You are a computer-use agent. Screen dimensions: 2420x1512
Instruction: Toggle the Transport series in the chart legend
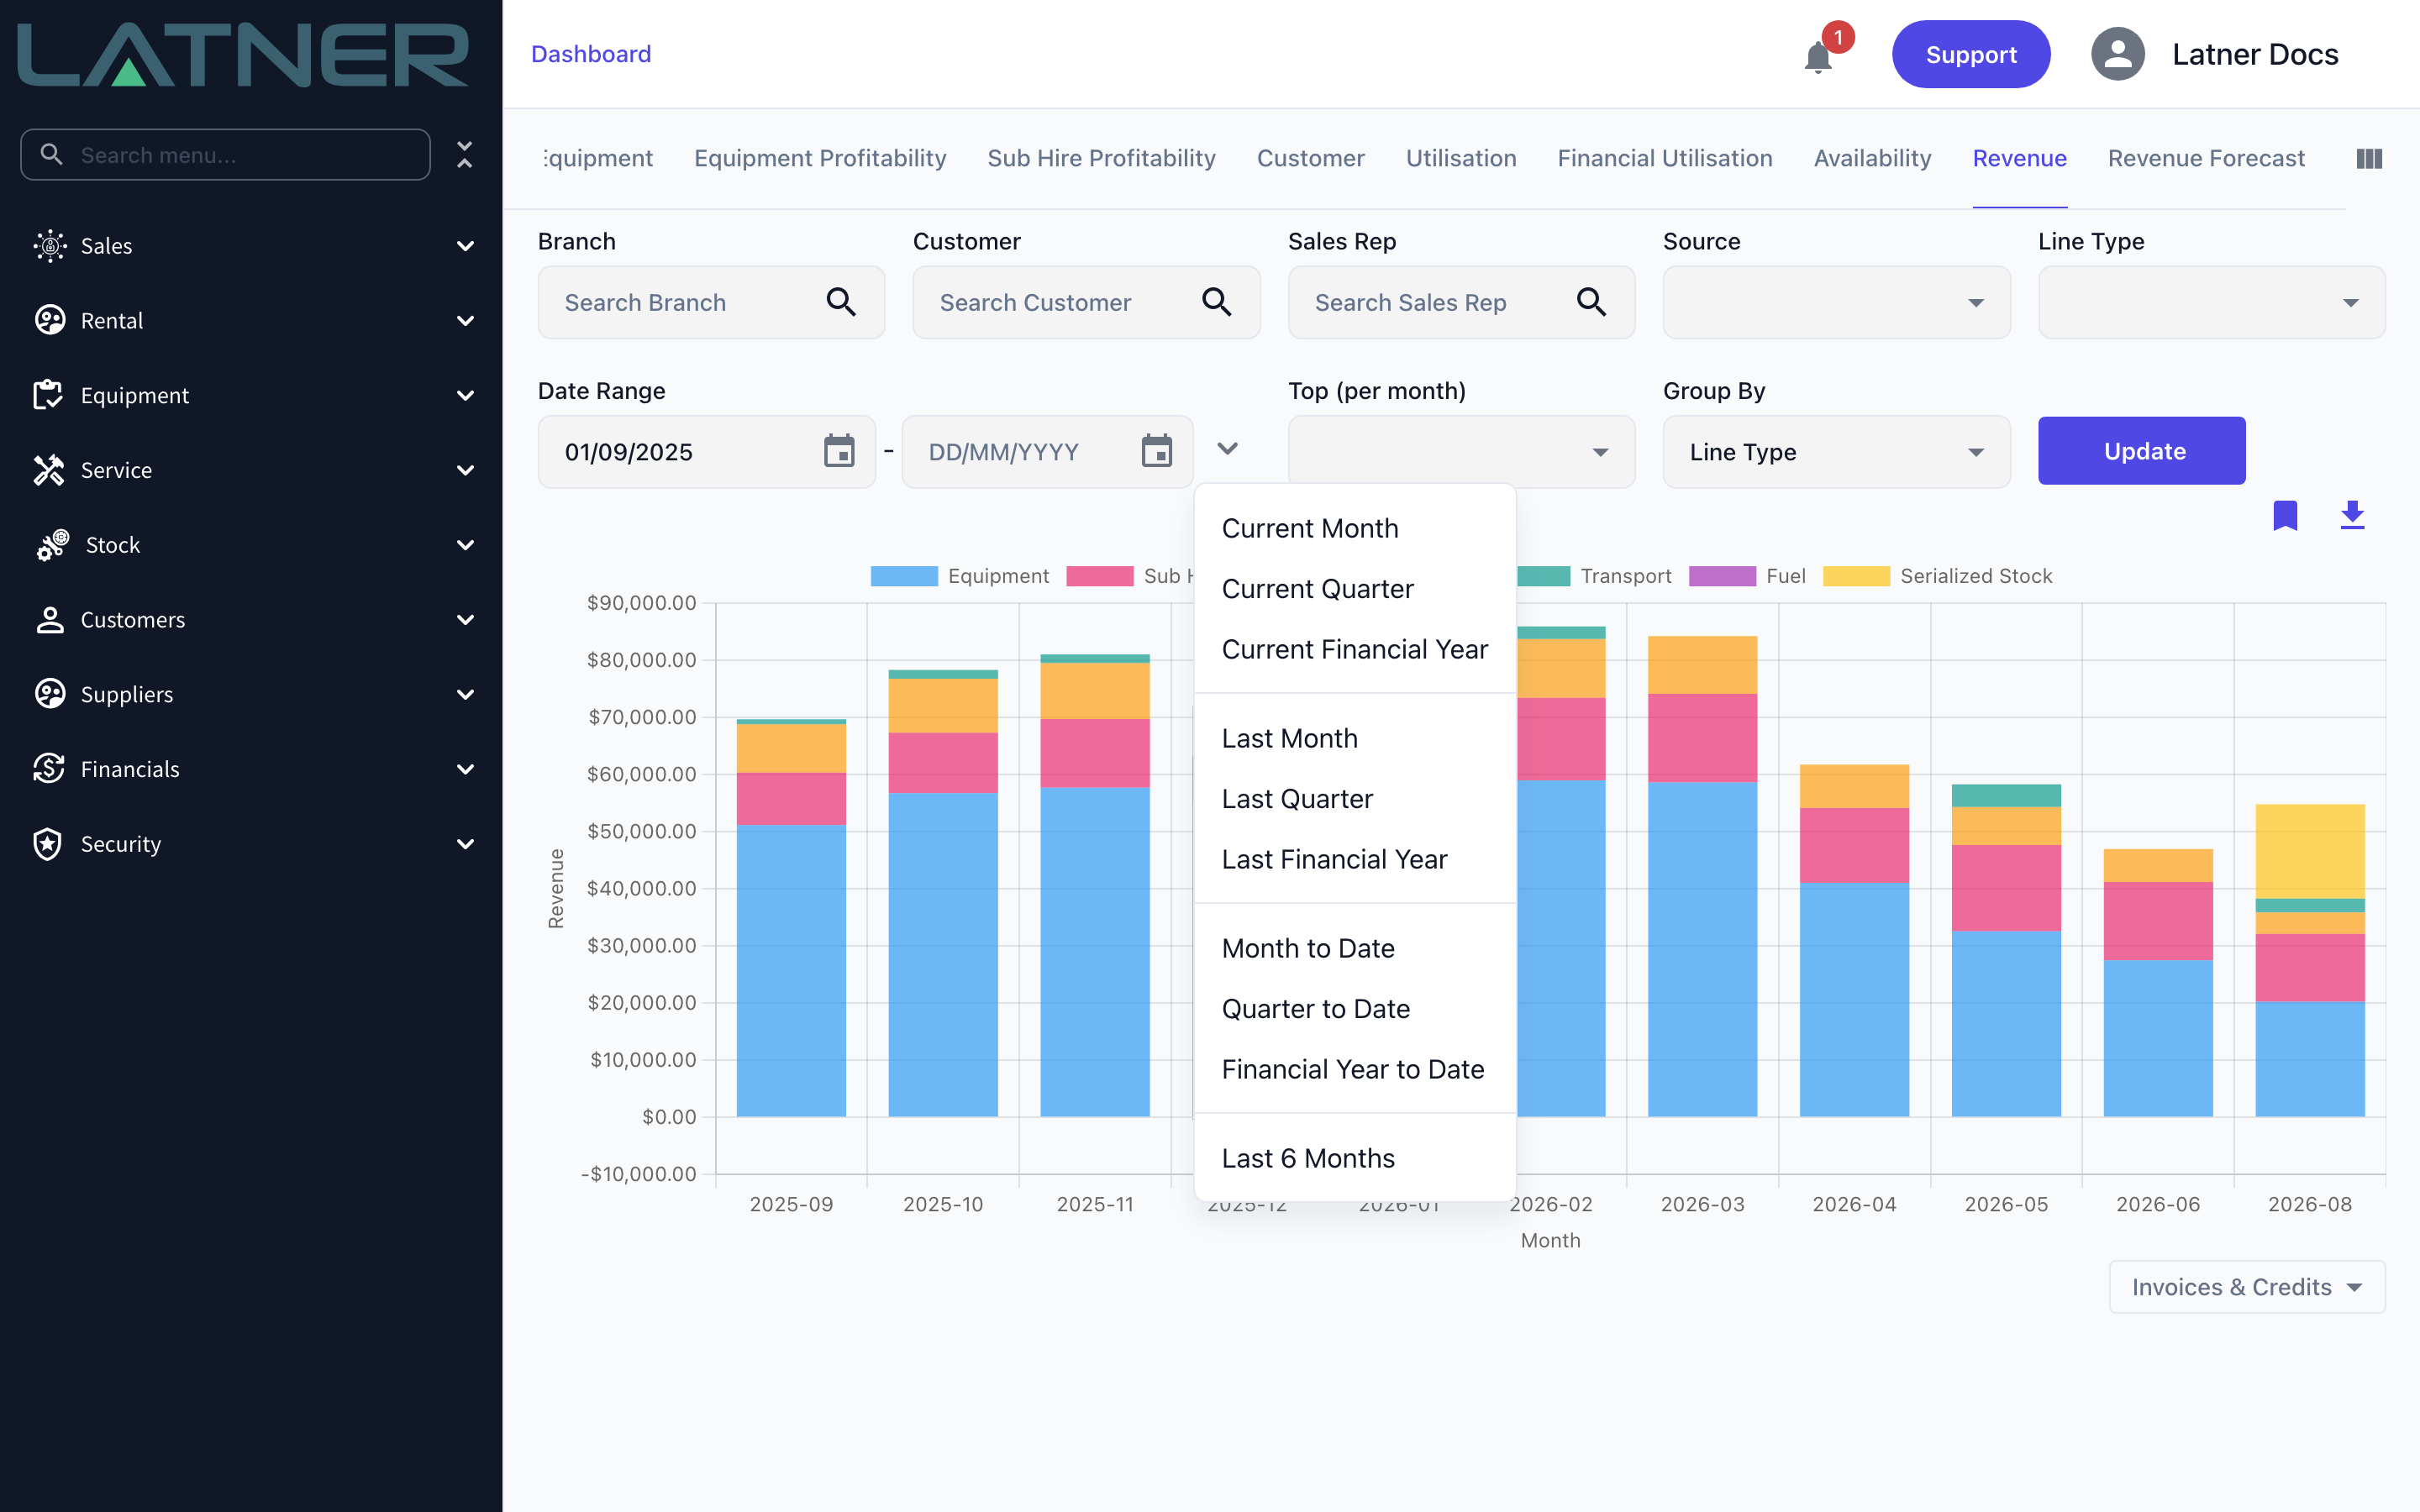(x=1594, y=576)
